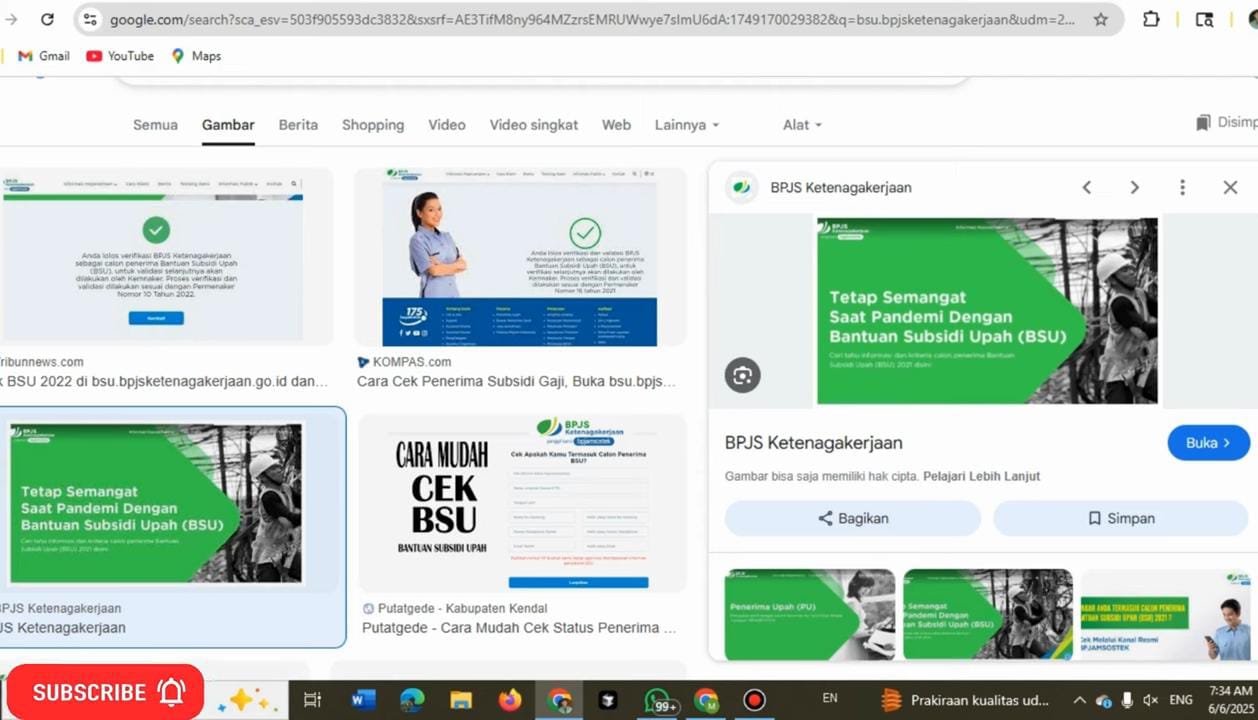
Task: Go to previous image in preview panel
Action: 1086,187
